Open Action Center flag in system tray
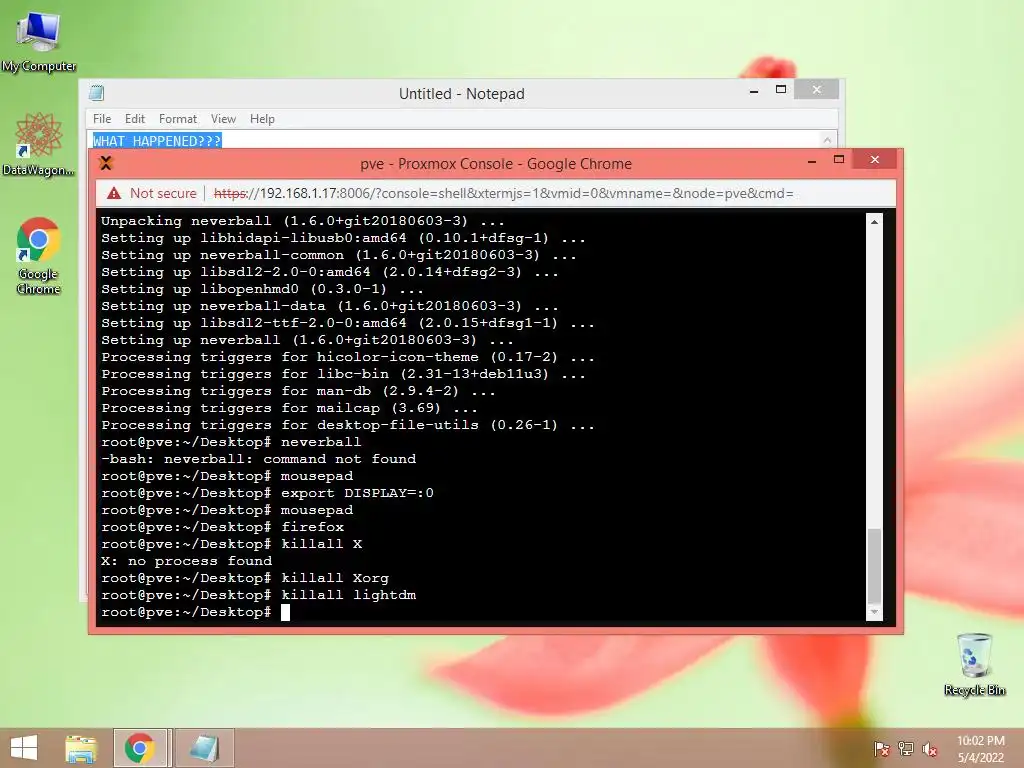The width and height of the screenshot is (1024, 768). pos(882,748)
